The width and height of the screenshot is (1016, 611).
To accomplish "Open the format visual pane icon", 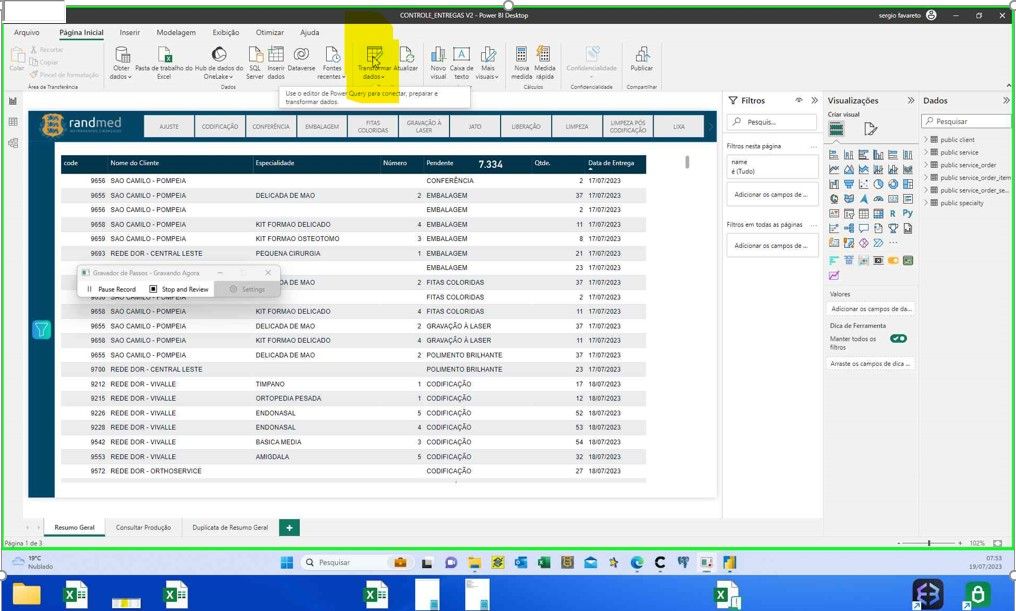I will (871, 129).
